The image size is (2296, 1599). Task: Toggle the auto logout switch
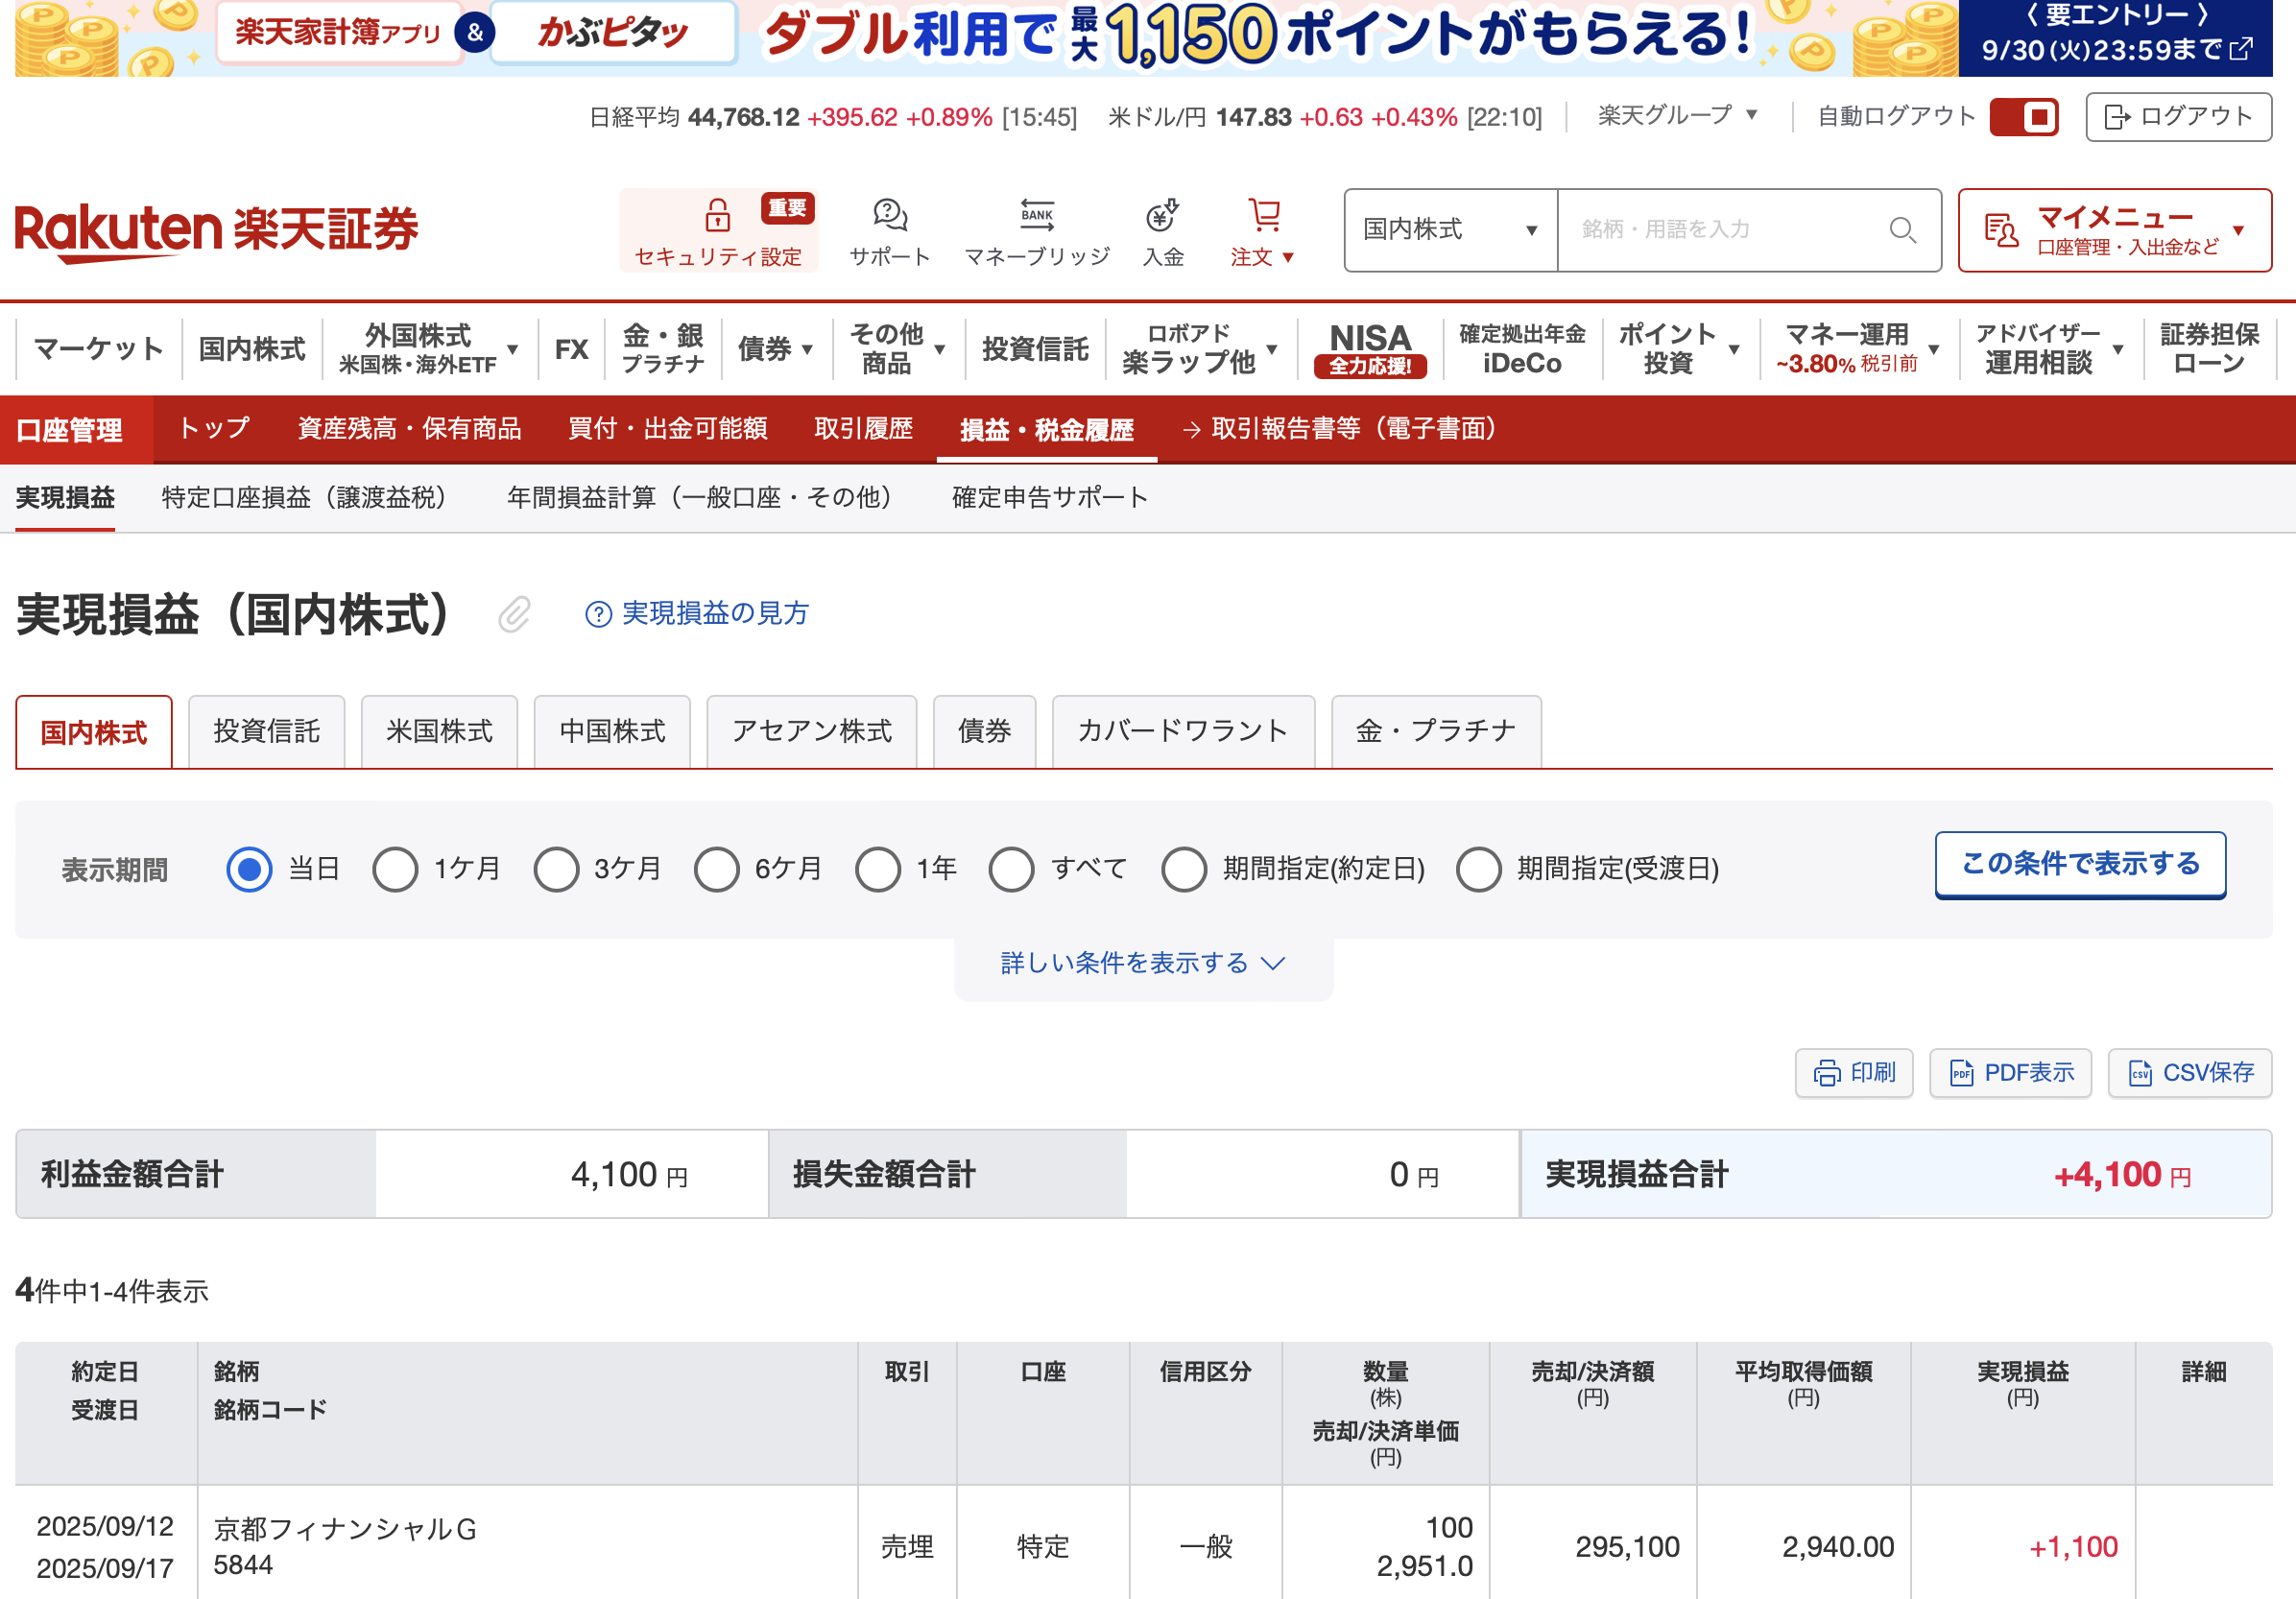pyautogui.click(x=2022, y=117)
